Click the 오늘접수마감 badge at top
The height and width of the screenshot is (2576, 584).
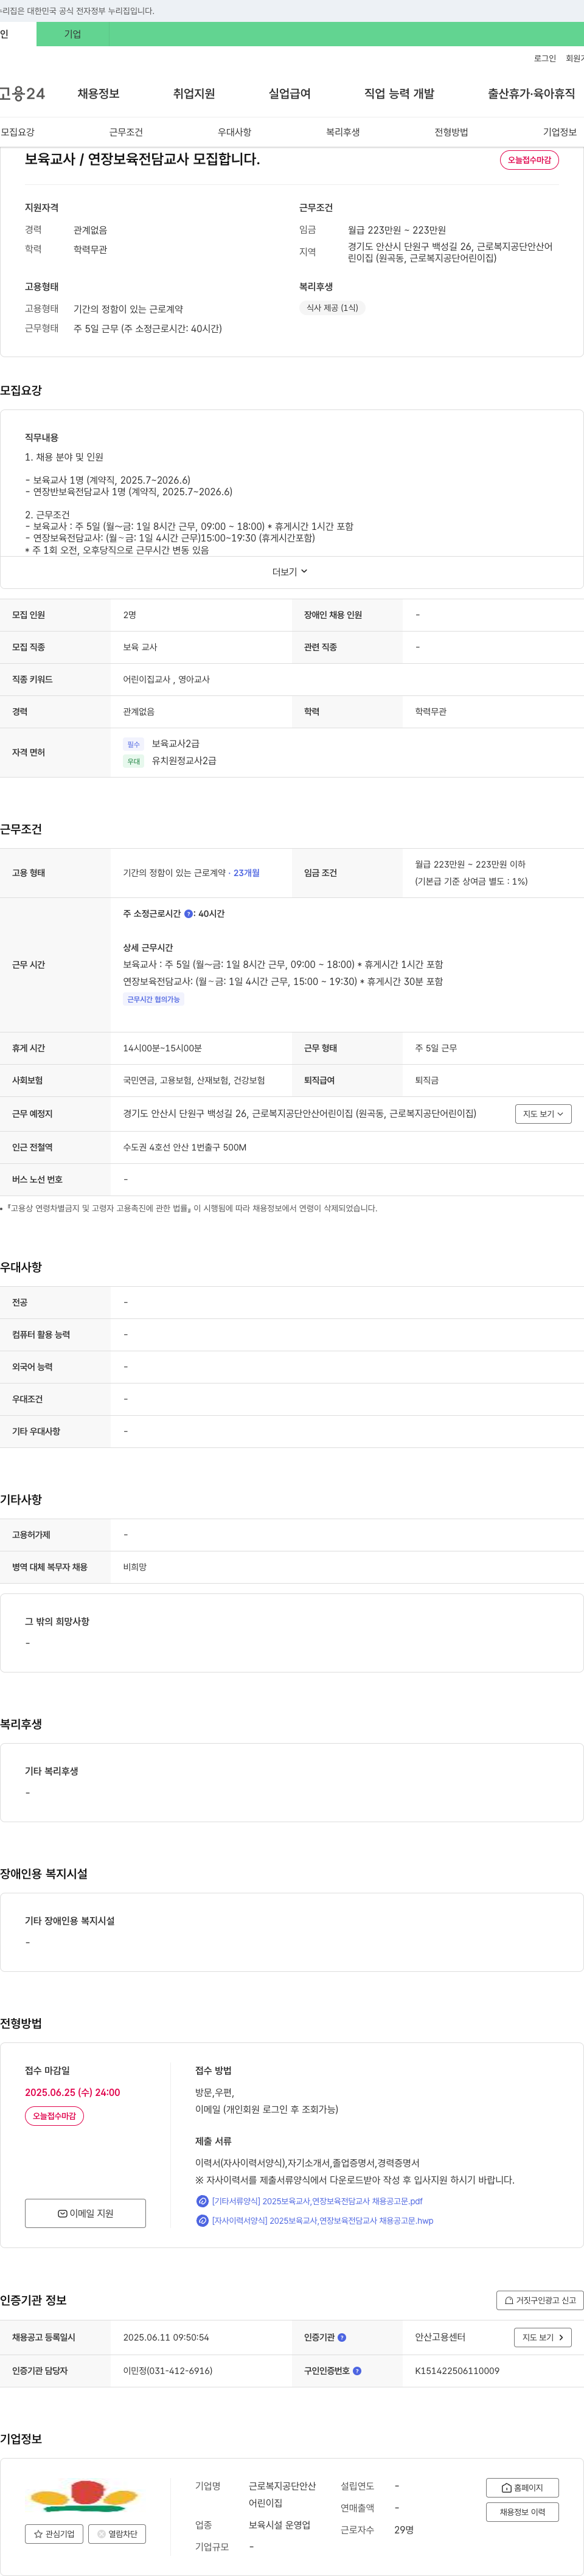pyautogui.click(x=529, y=160)
